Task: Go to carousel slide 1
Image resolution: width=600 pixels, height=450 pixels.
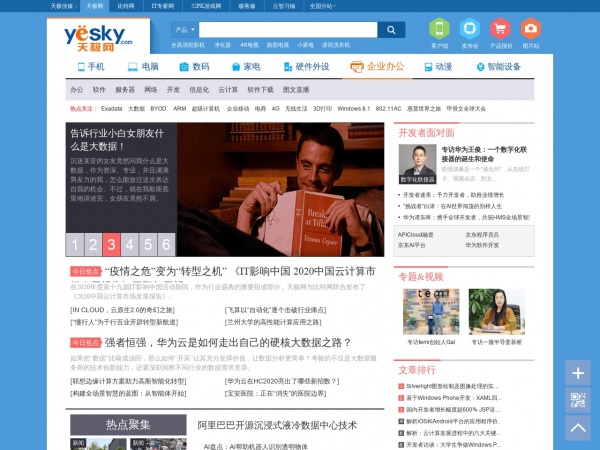Action: tap(75, 245)
